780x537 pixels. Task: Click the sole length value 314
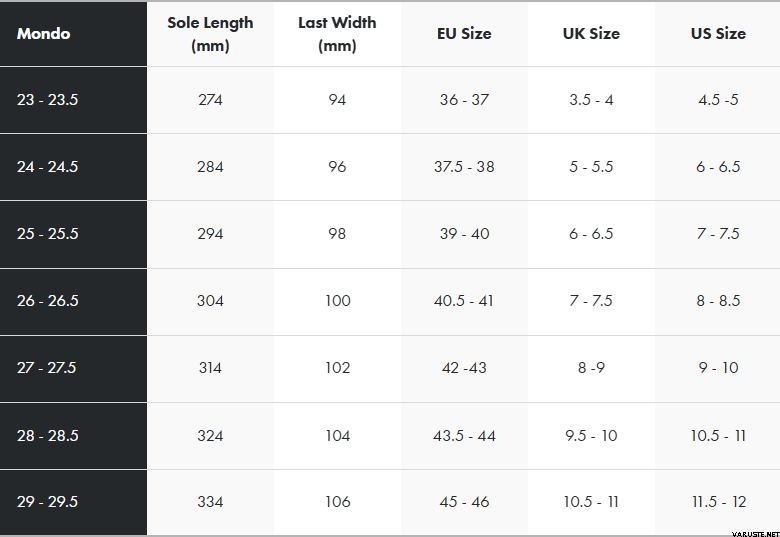(210, 368)
